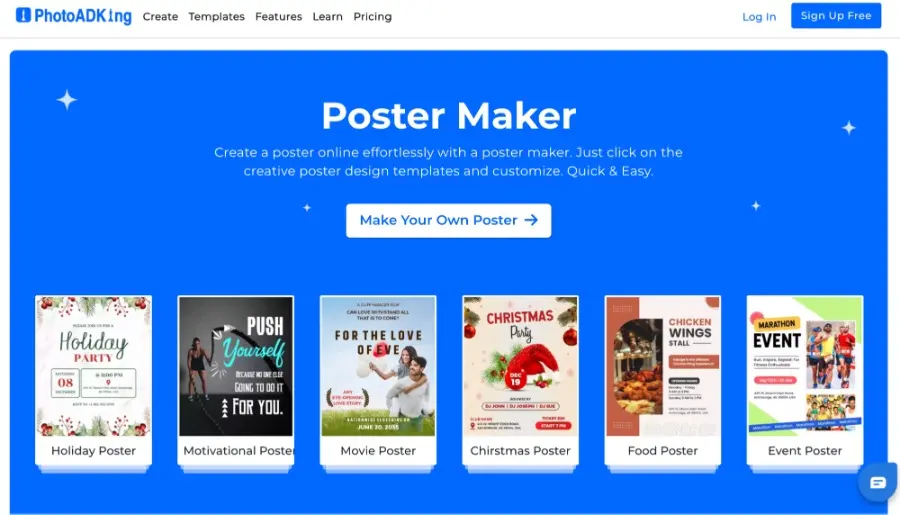Open the Templates menu

coord(216,17)
